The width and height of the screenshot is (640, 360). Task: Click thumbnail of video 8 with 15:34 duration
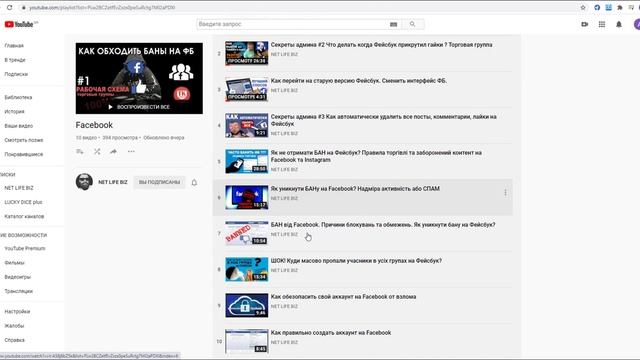(x=247, y=269)
